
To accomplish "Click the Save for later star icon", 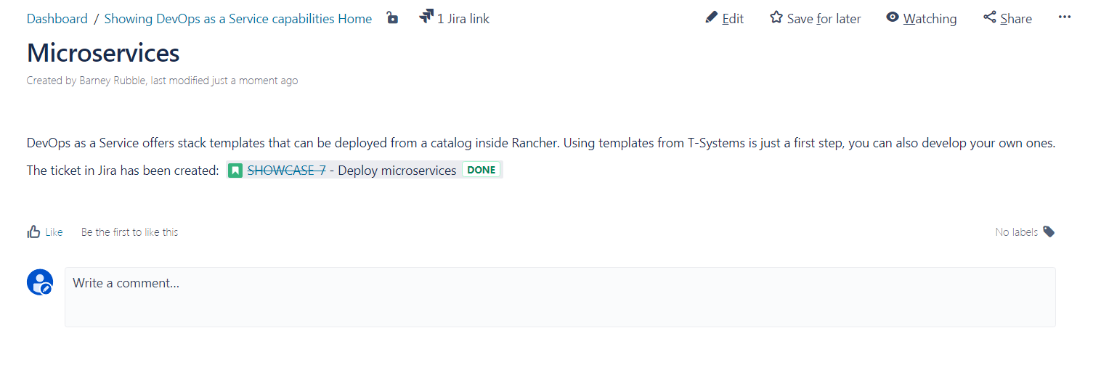I will tap(776, 18).
